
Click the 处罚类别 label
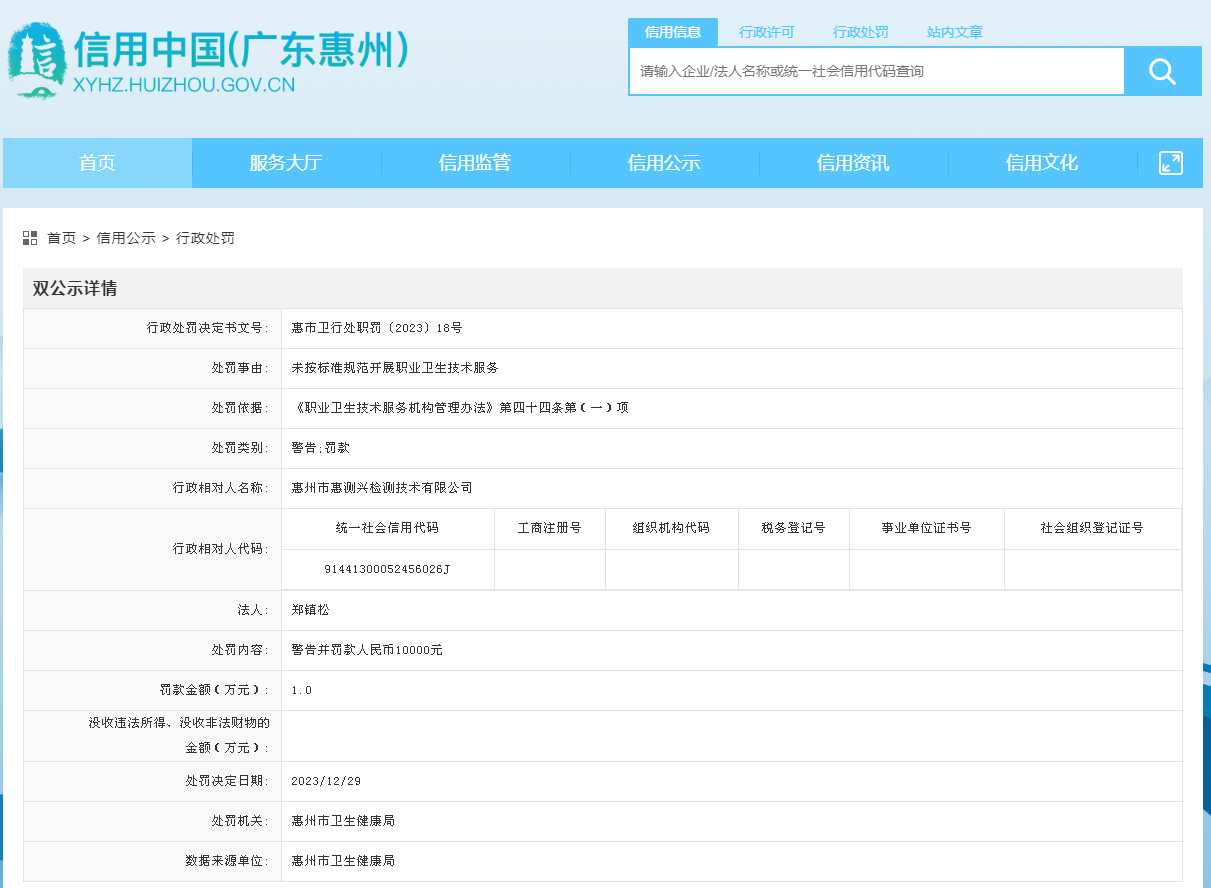(240, 448)
